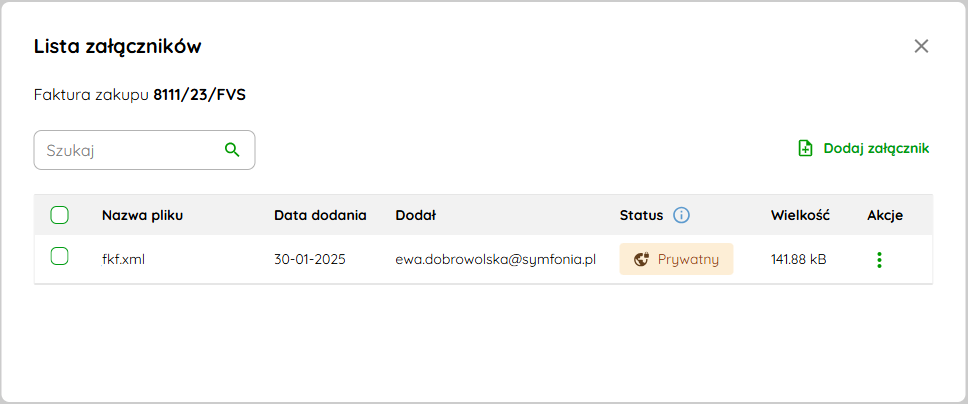Click the Wielkość column header
Screen dimensions: 968x404
tap(800, 216)
